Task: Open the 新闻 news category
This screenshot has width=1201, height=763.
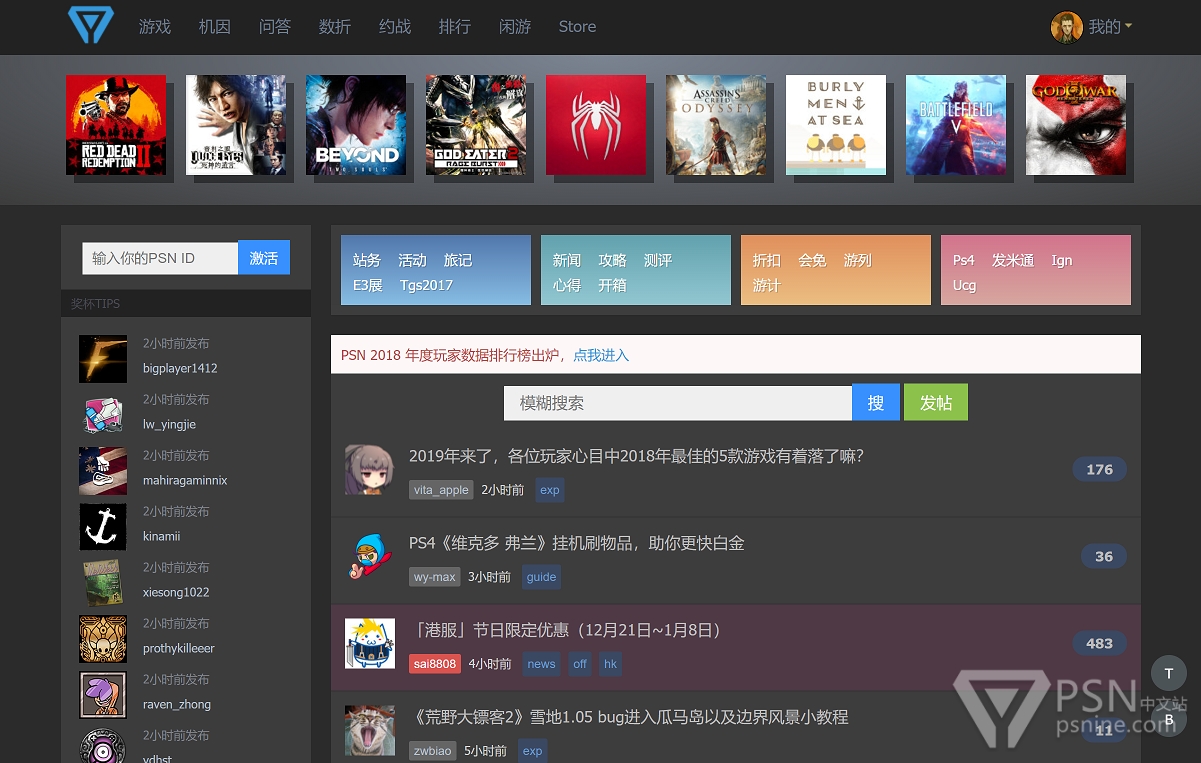Action: point(567,260)
